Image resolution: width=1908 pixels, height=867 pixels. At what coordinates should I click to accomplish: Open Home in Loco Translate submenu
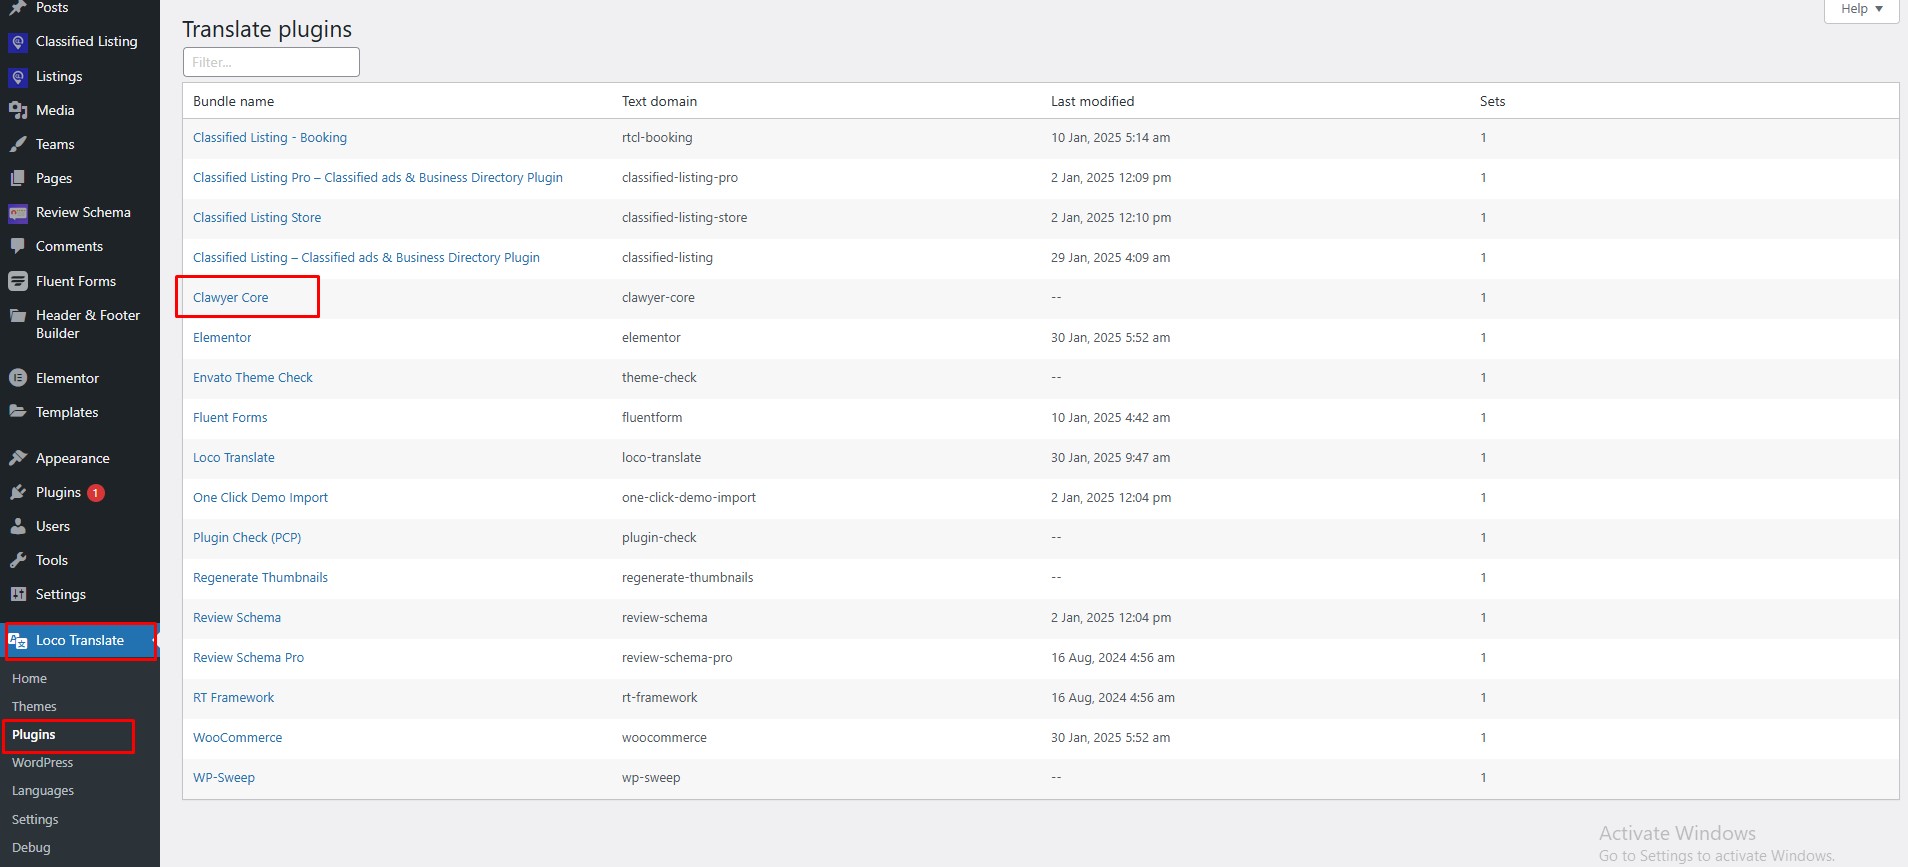click(x=29, y=679)
